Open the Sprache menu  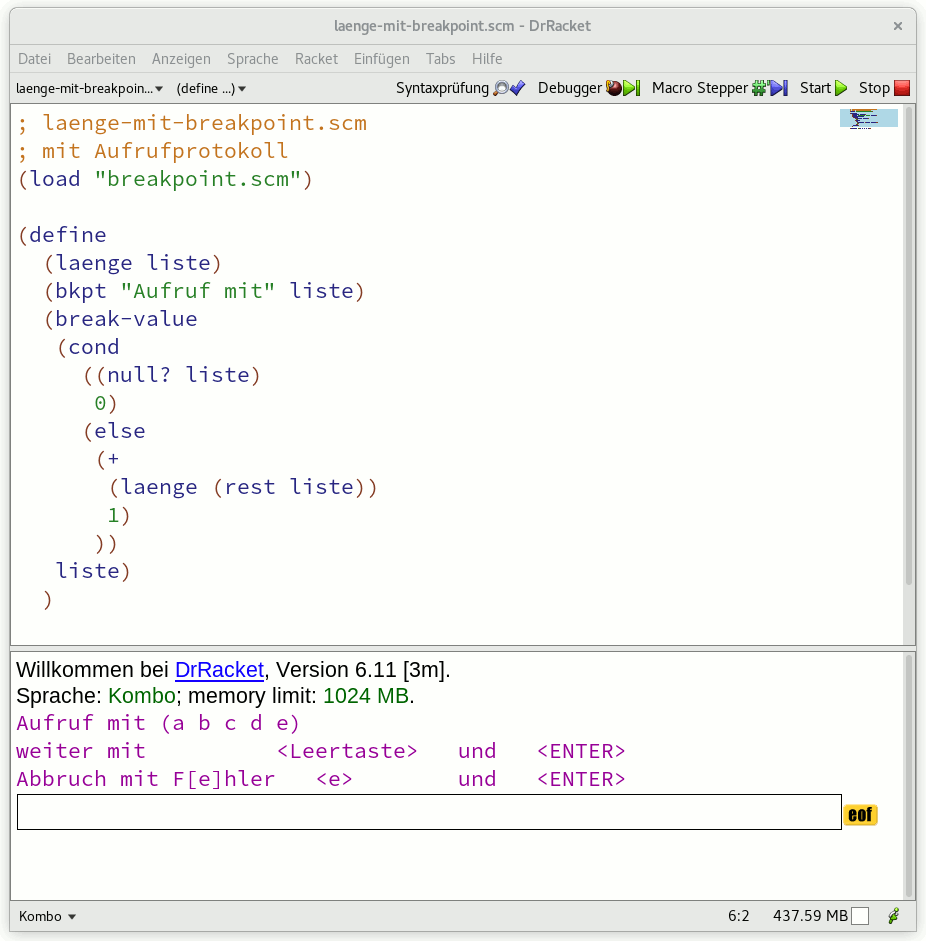252,59
